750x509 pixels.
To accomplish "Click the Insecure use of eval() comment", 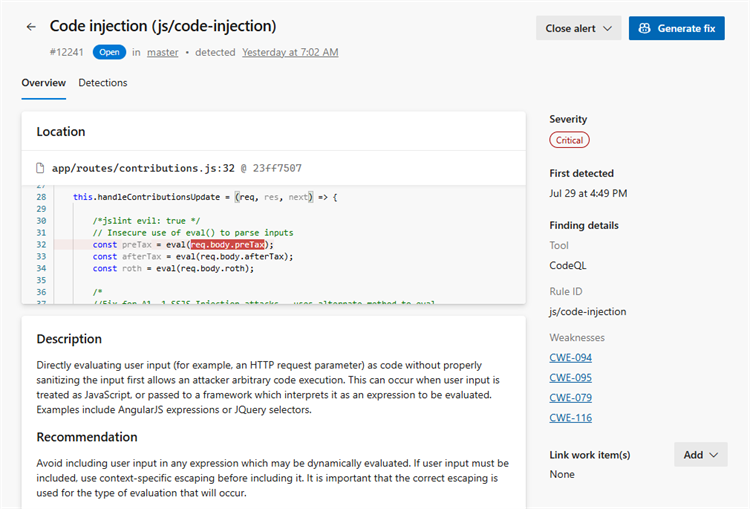I will tap(193, 232).
